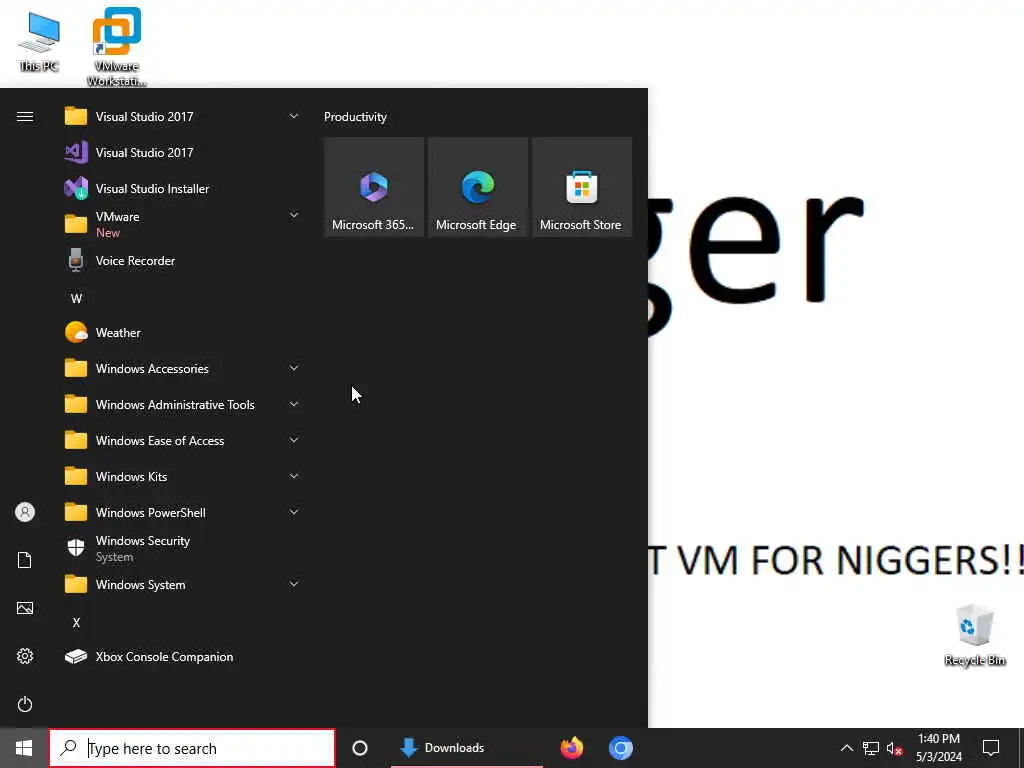Open Voice Recorder app
1024x768 pixels.
(181, 261)
